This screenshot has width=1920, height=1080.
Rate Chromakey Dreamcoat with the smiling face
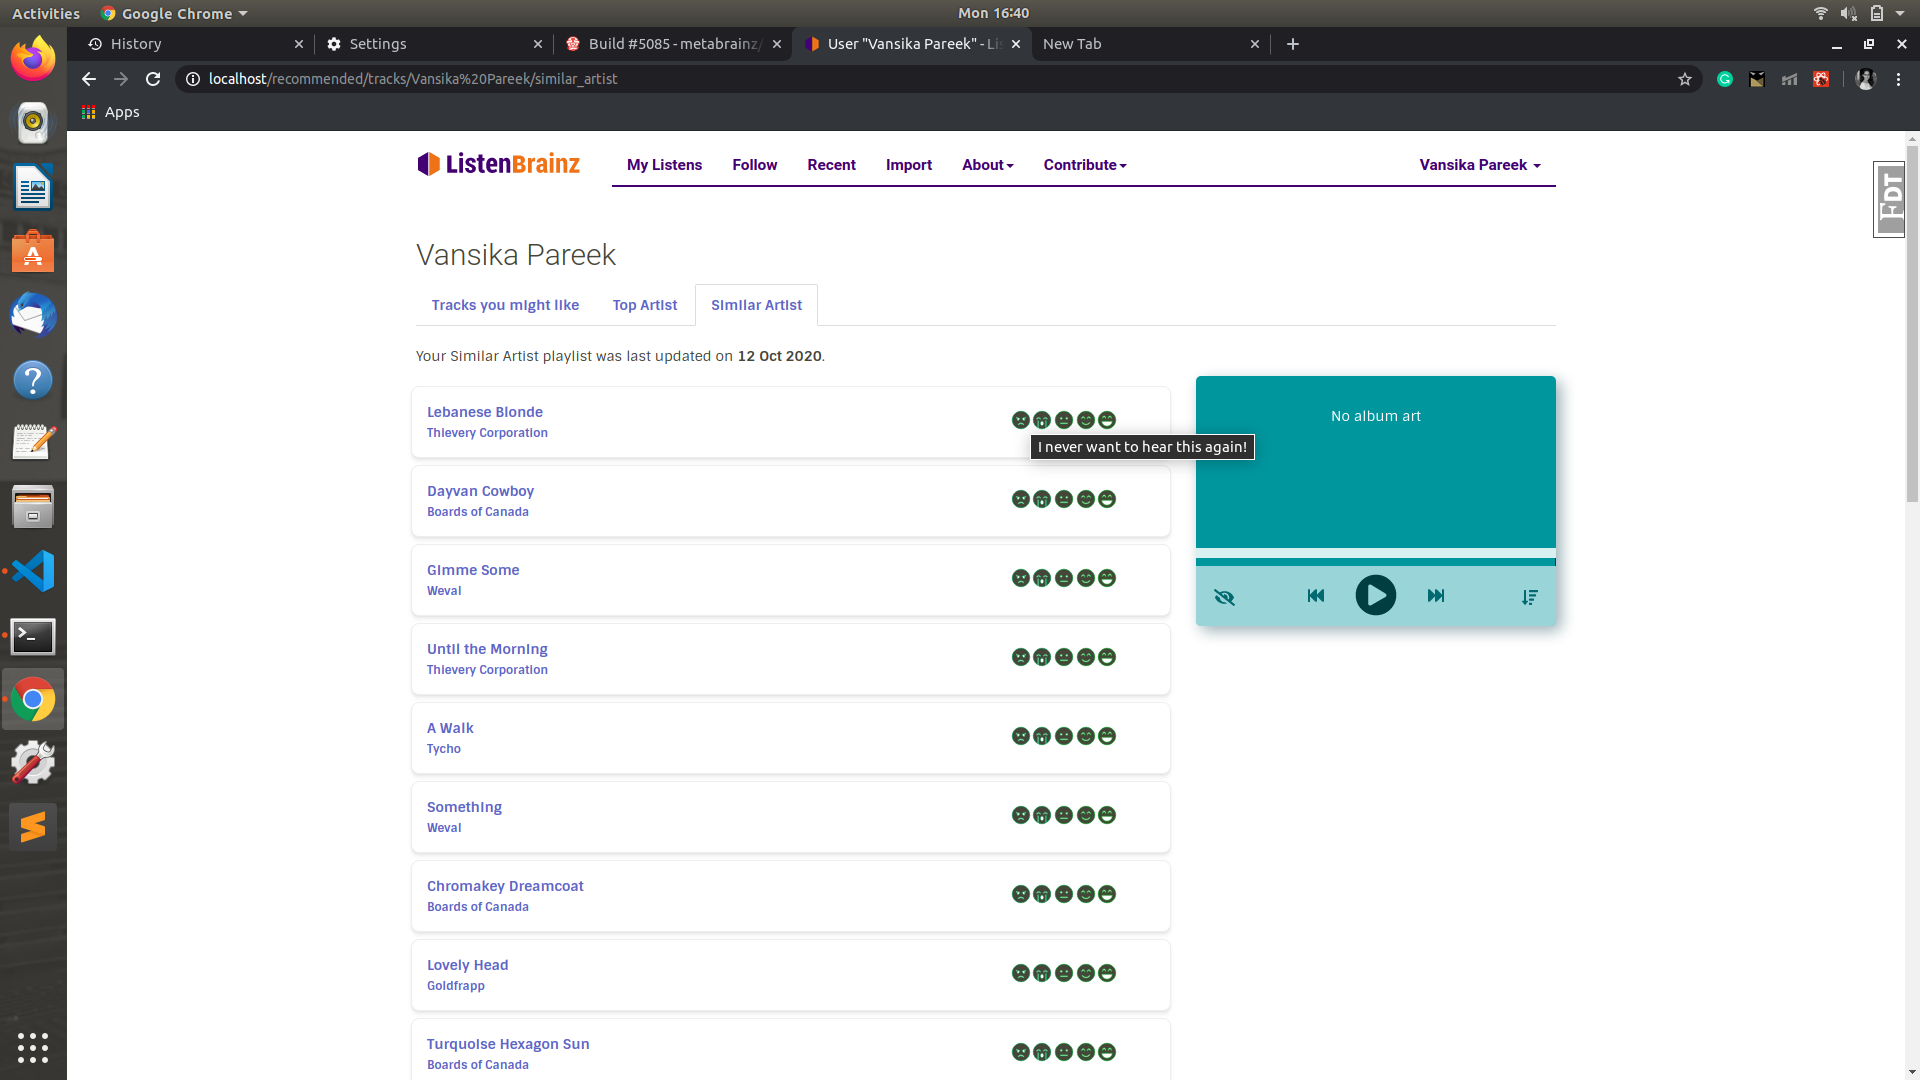pos(1085,894)
